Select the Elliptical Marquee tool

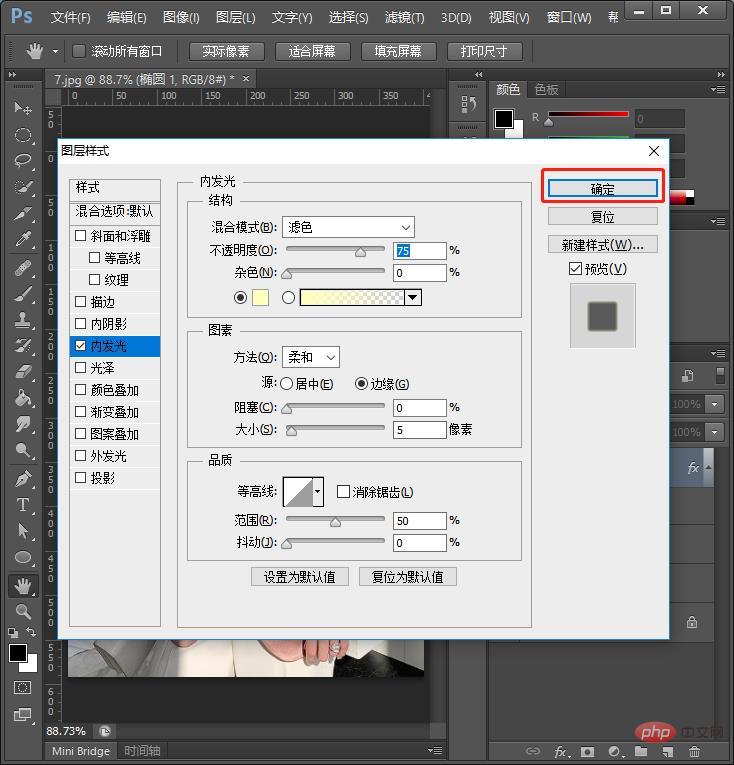pos(22,135)
